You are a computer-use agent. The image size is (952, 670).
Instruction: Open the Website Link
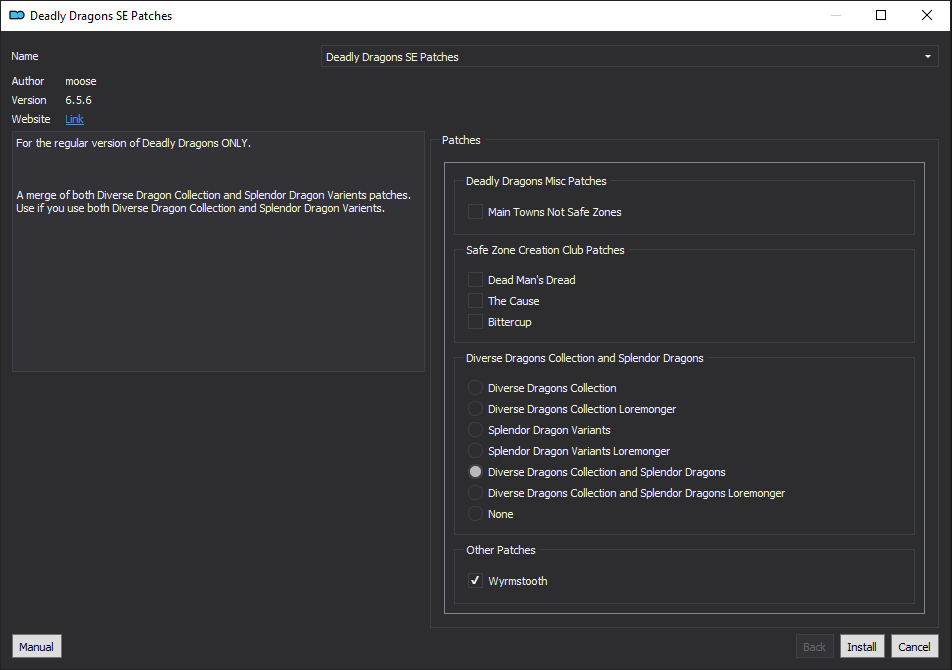[74, 119]
